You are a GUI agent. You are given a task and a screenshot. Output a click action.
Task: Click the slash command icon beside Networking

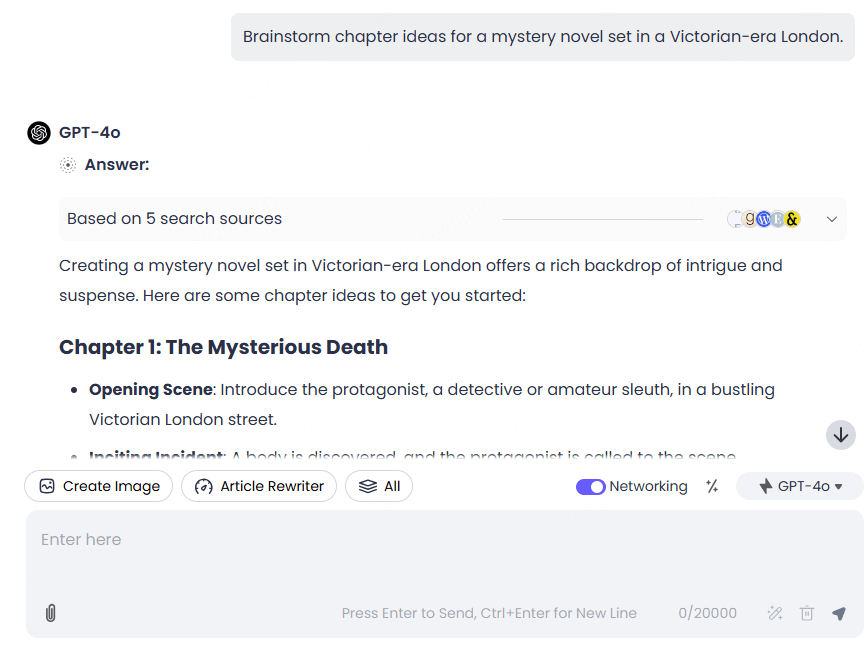point(712,486)
